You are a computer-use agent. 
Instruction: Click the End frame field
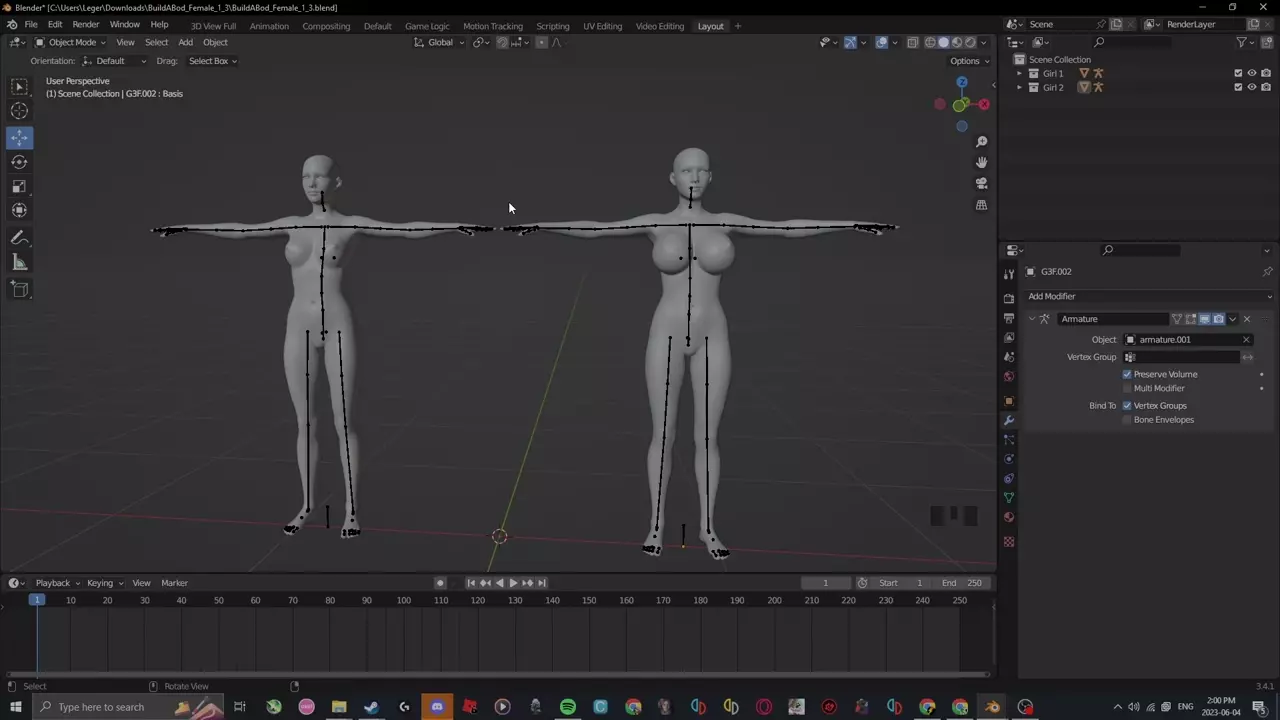pos(963,583)
